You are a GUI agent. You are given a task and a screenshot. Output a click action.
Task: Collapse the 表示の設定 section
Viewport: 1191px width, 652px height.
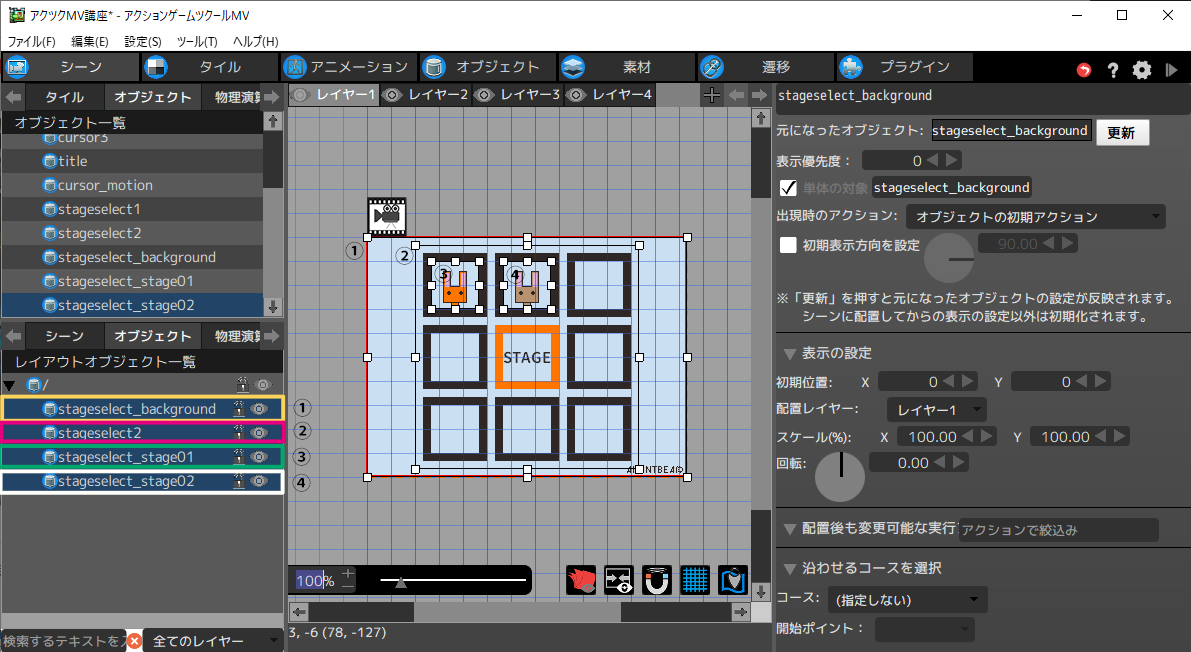coord(790,353)
